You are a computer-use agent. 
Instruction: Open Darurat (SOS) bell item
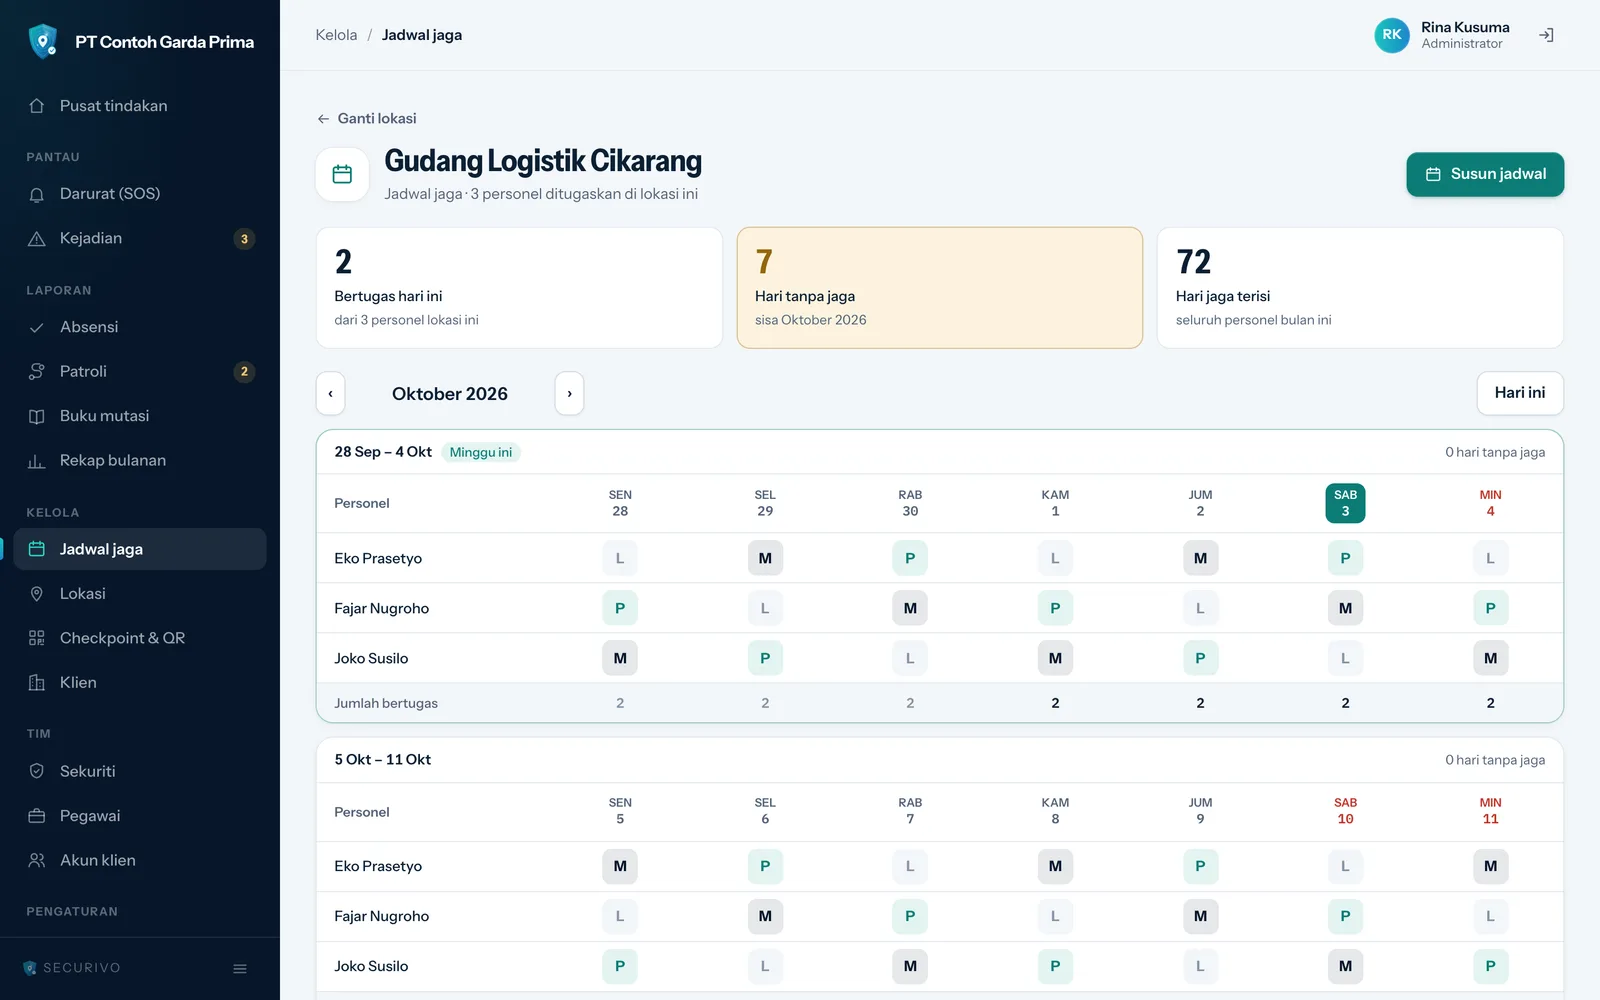140,194
